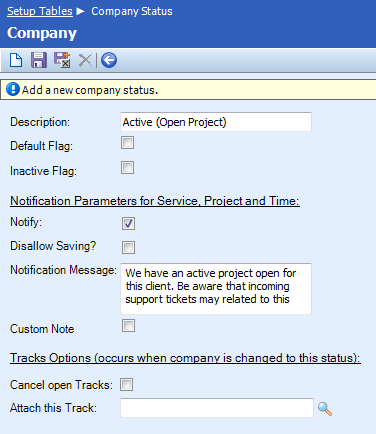Save the company status with floppy icon
Screen dimensions: 376x434
tap(39, 60)
